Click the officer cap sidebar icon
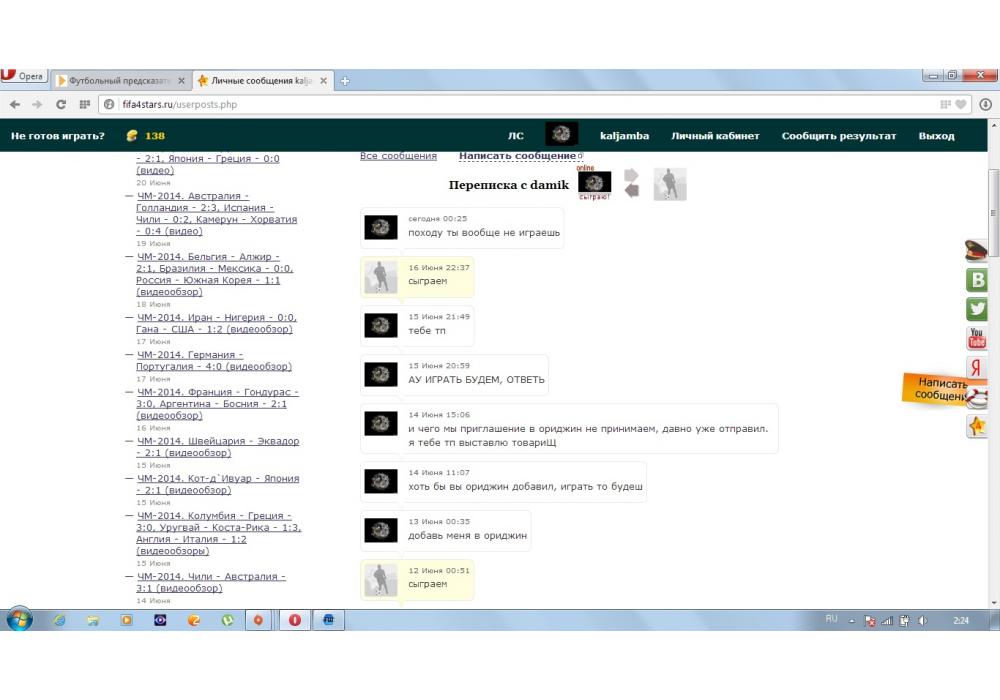 point(976,251)
